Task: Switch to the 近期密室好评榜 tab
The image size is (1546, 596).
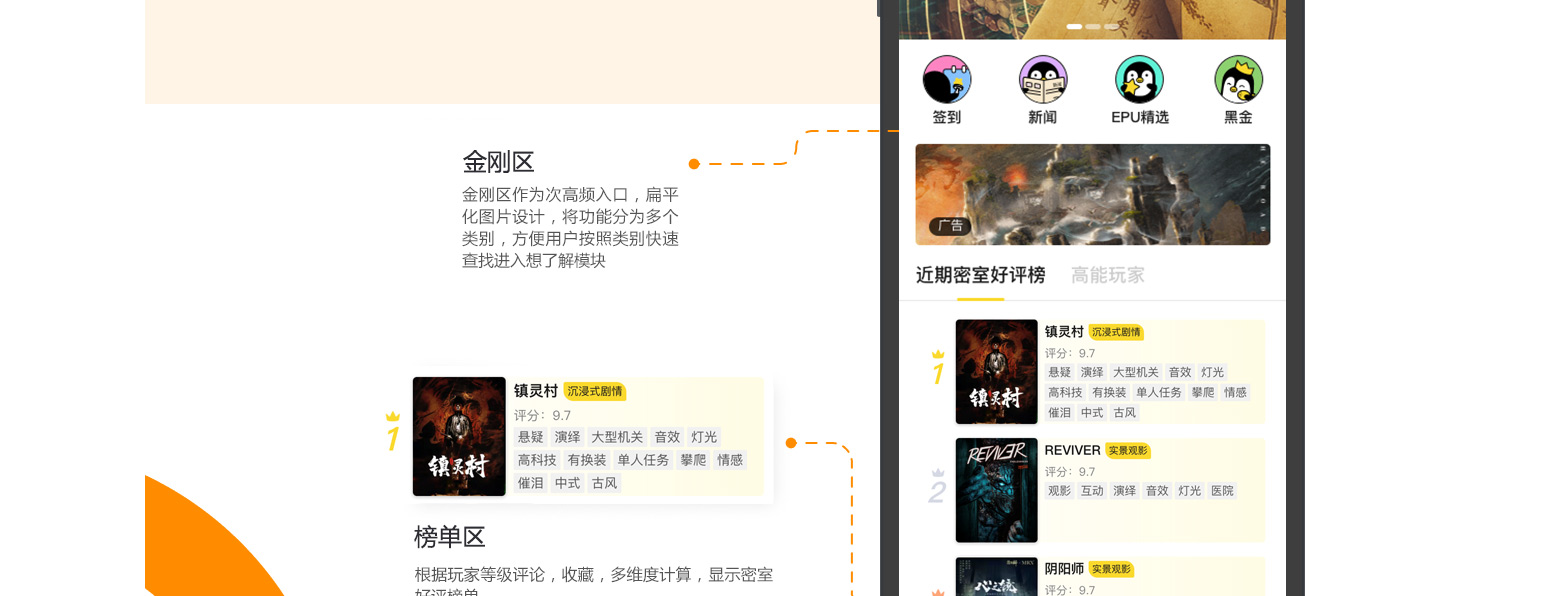Action: coord(980,275)
